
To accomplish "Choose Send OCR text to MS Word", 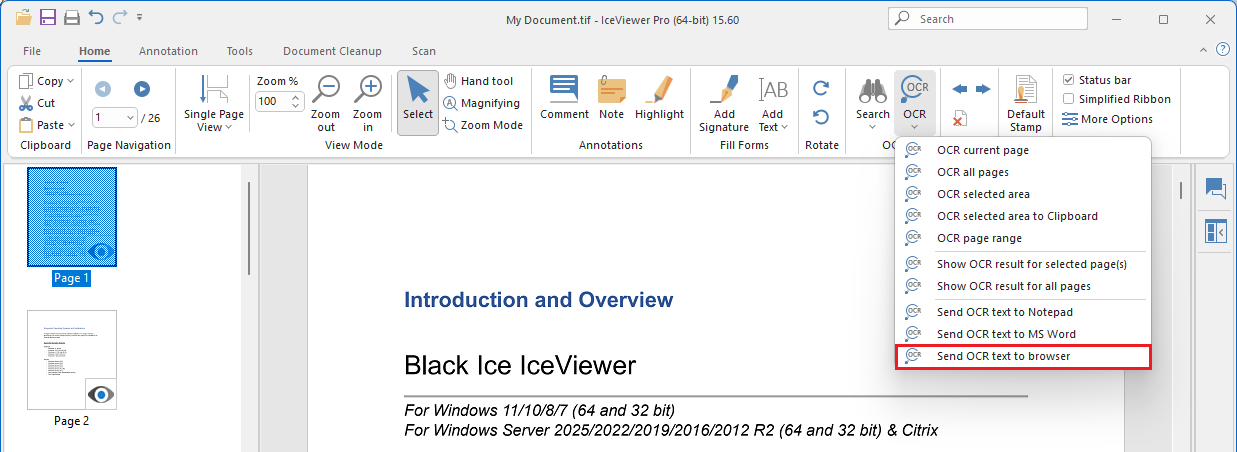I will pyautogui.click(x=1023, y=334).
